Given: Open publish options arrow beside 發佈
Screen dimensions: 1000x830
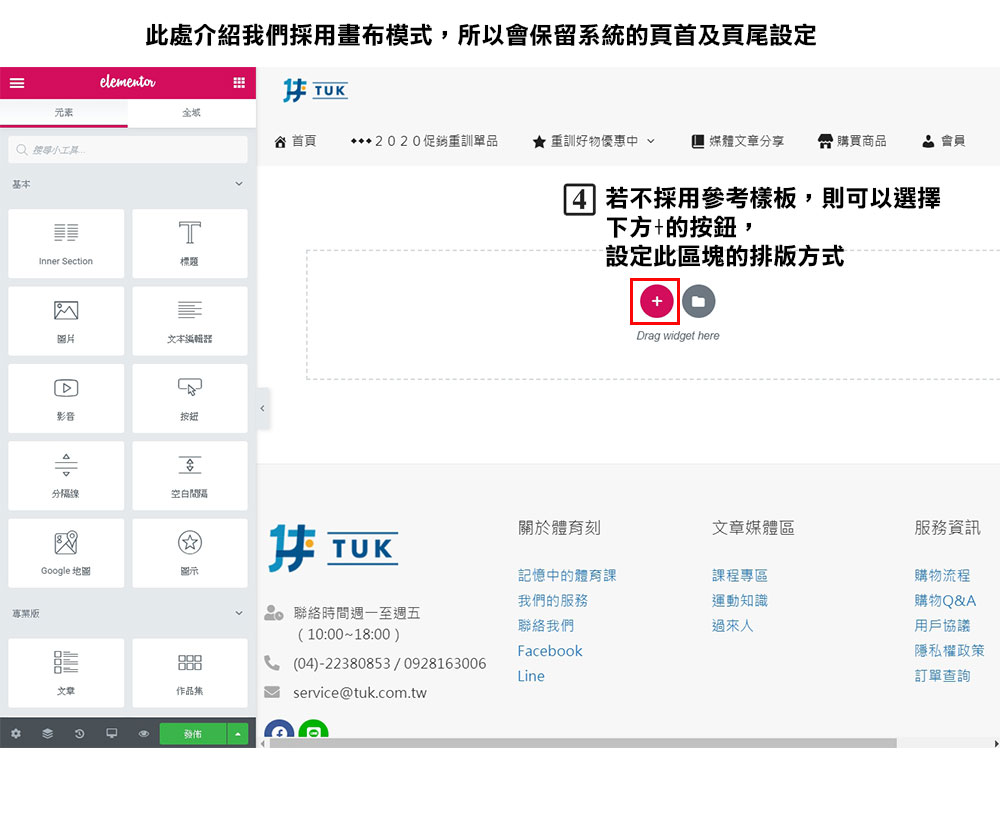Looking at the screenshot, I should point(238,734).
